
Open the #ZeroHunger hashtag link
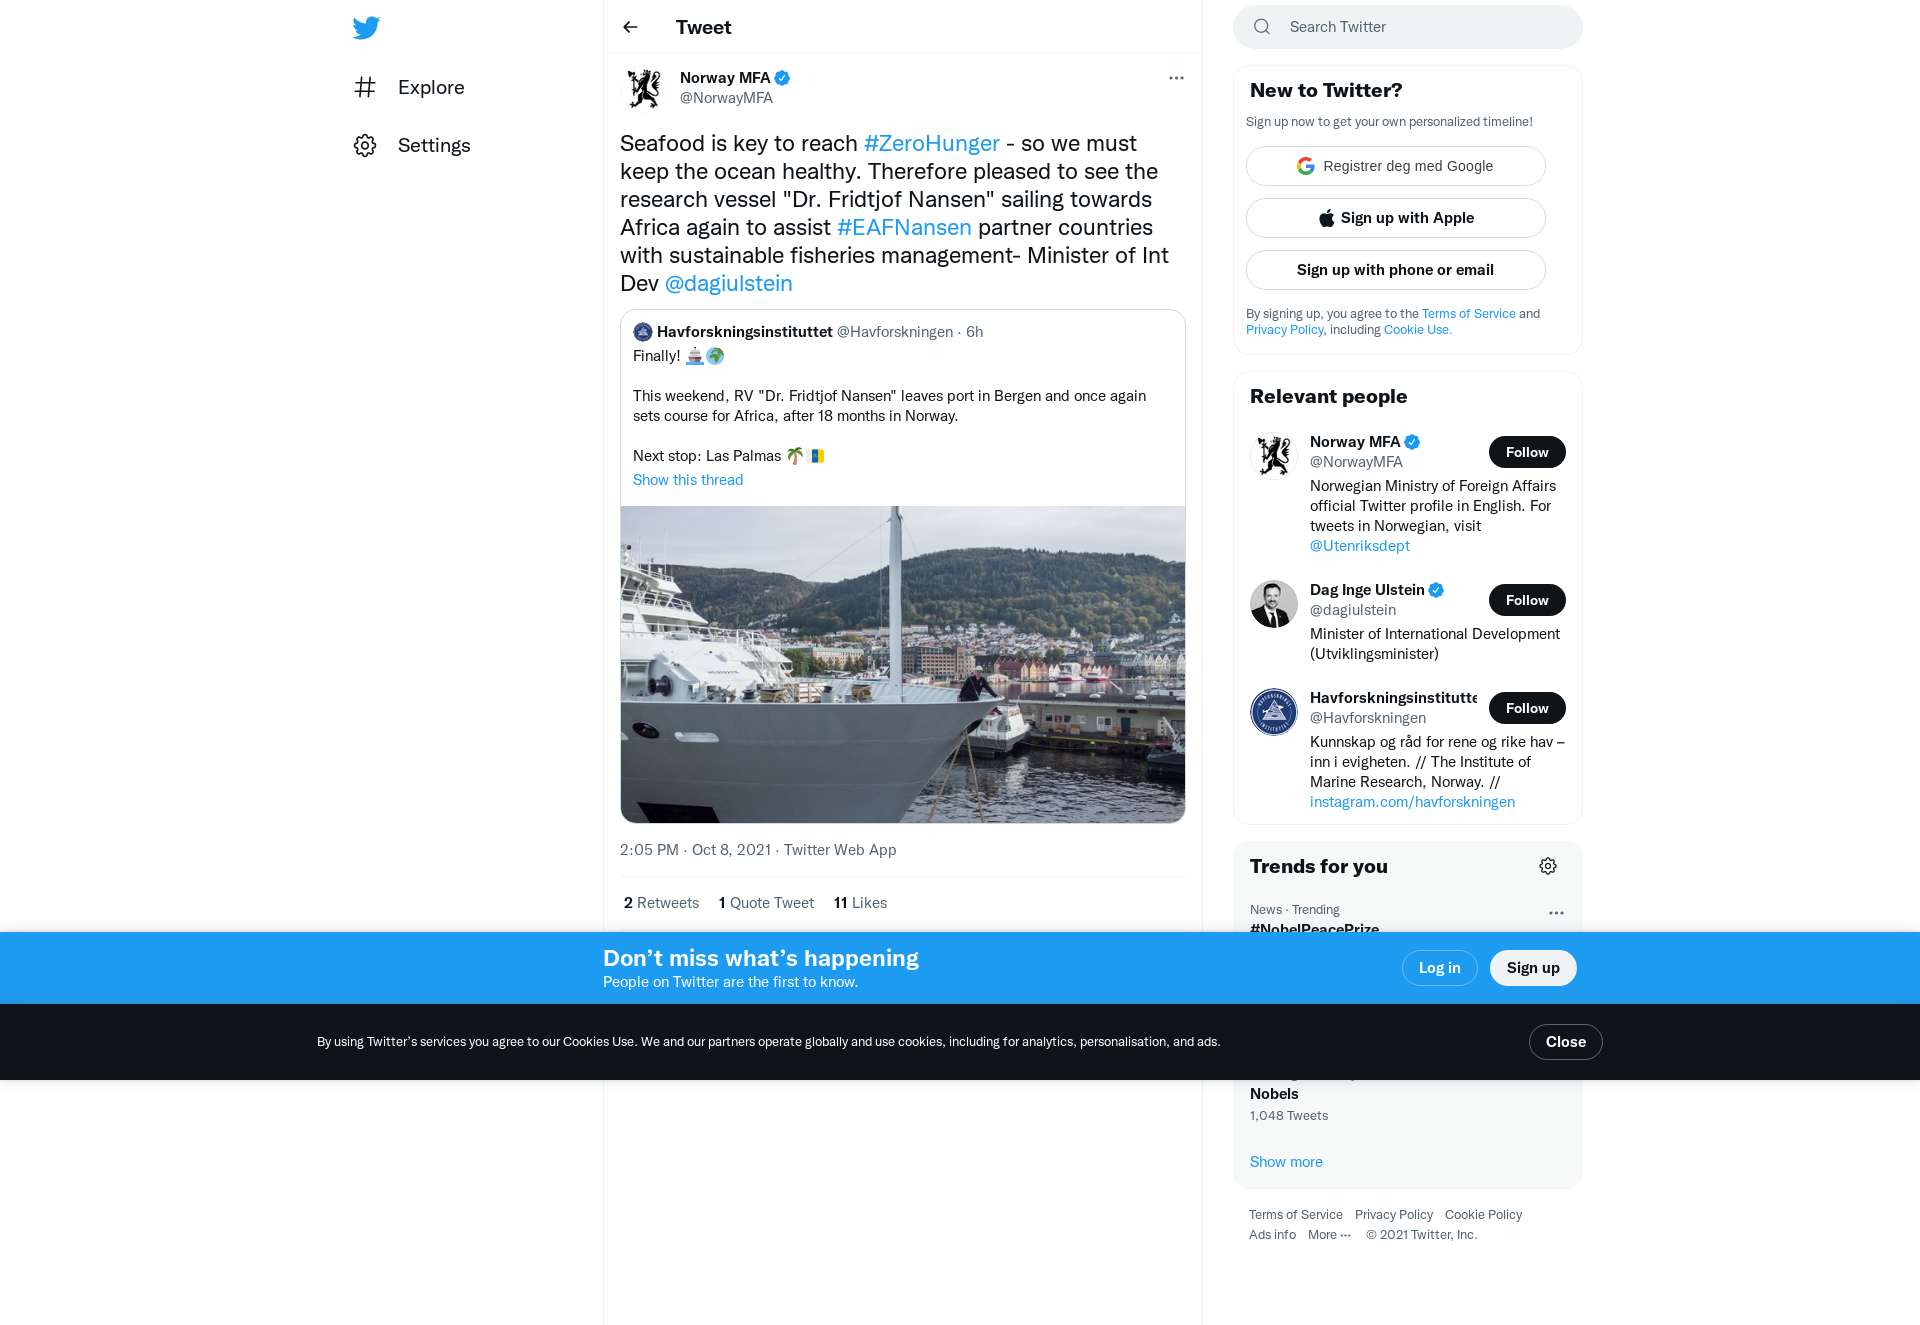click(x=932, y=143)
